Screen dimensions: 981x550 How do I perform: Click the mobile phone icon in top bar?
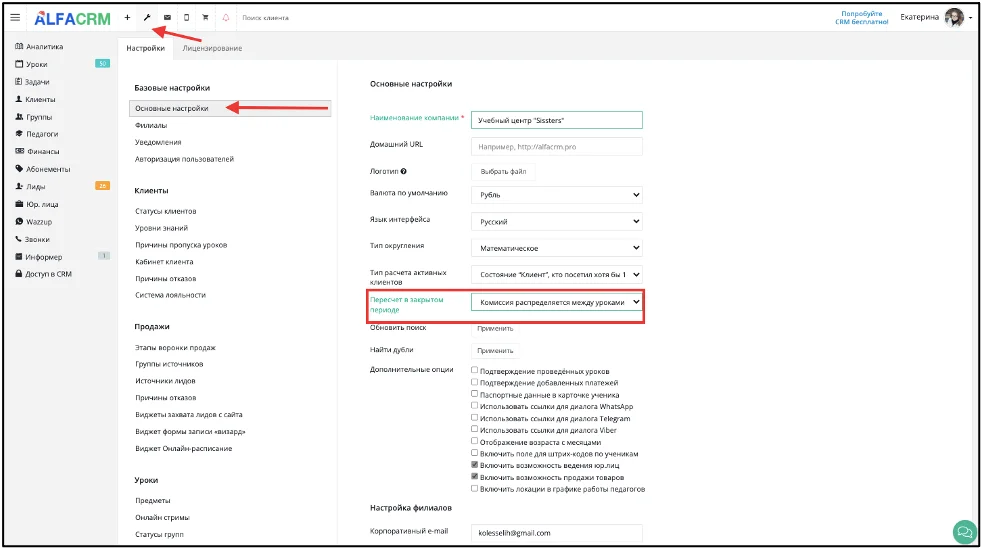(x=186, y=18)
